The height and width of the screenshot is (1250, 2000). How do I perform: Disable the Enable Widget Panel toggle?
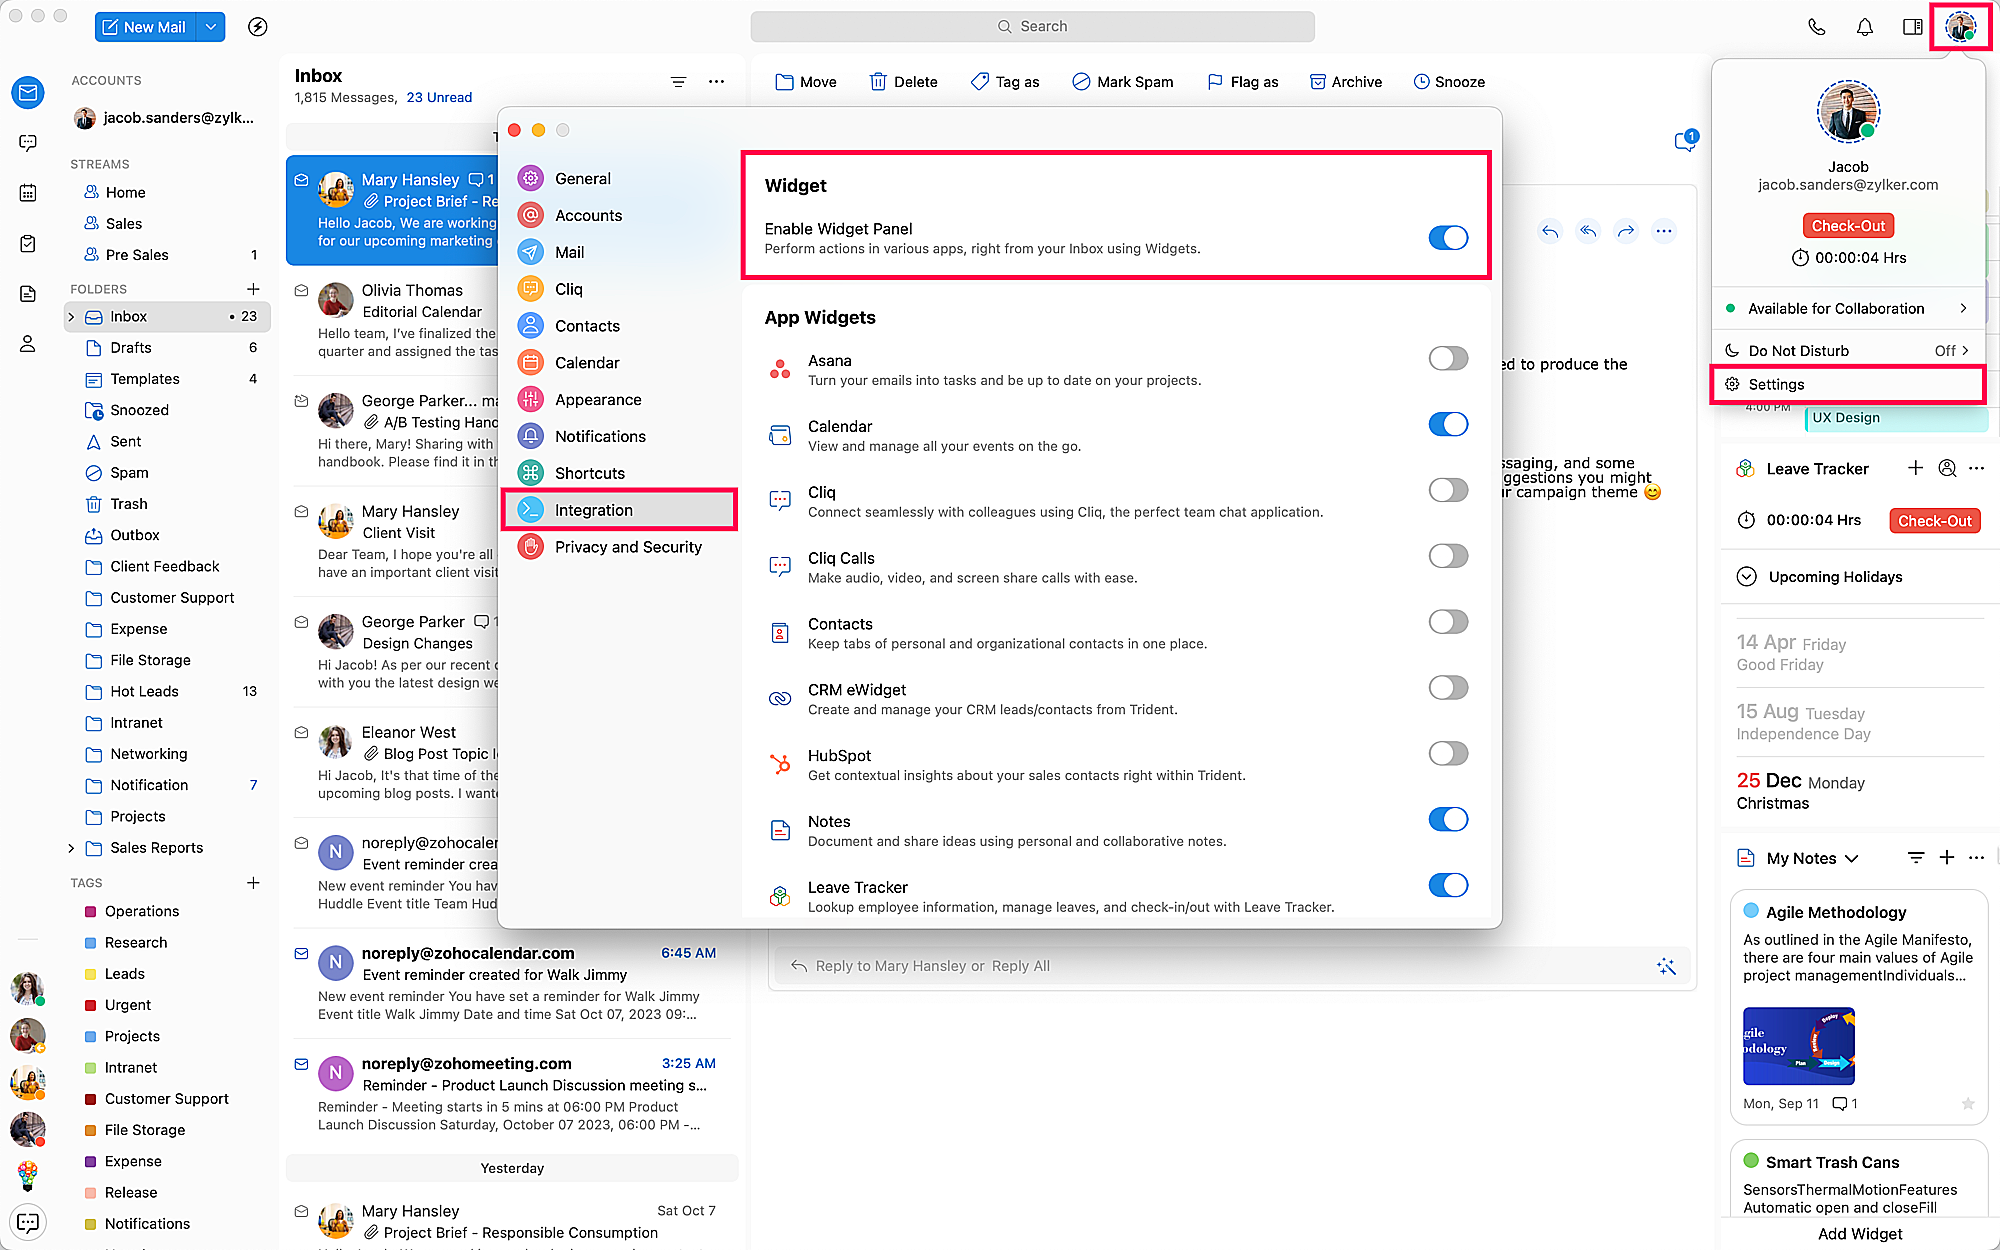click(1447, 238)
